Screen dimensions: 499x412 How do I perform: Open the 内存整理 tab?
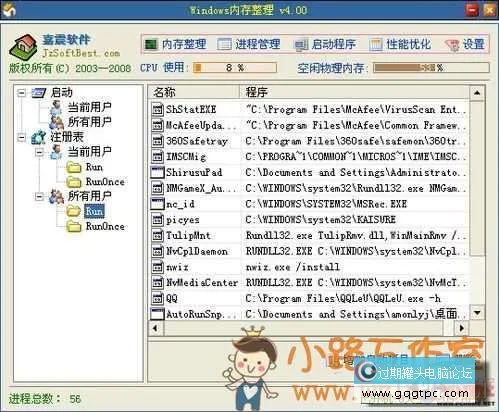click(175, 44)
